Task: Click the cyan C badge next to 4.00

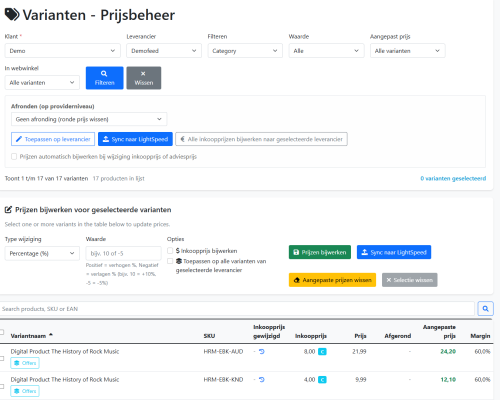Action: [x=322, y=379]
